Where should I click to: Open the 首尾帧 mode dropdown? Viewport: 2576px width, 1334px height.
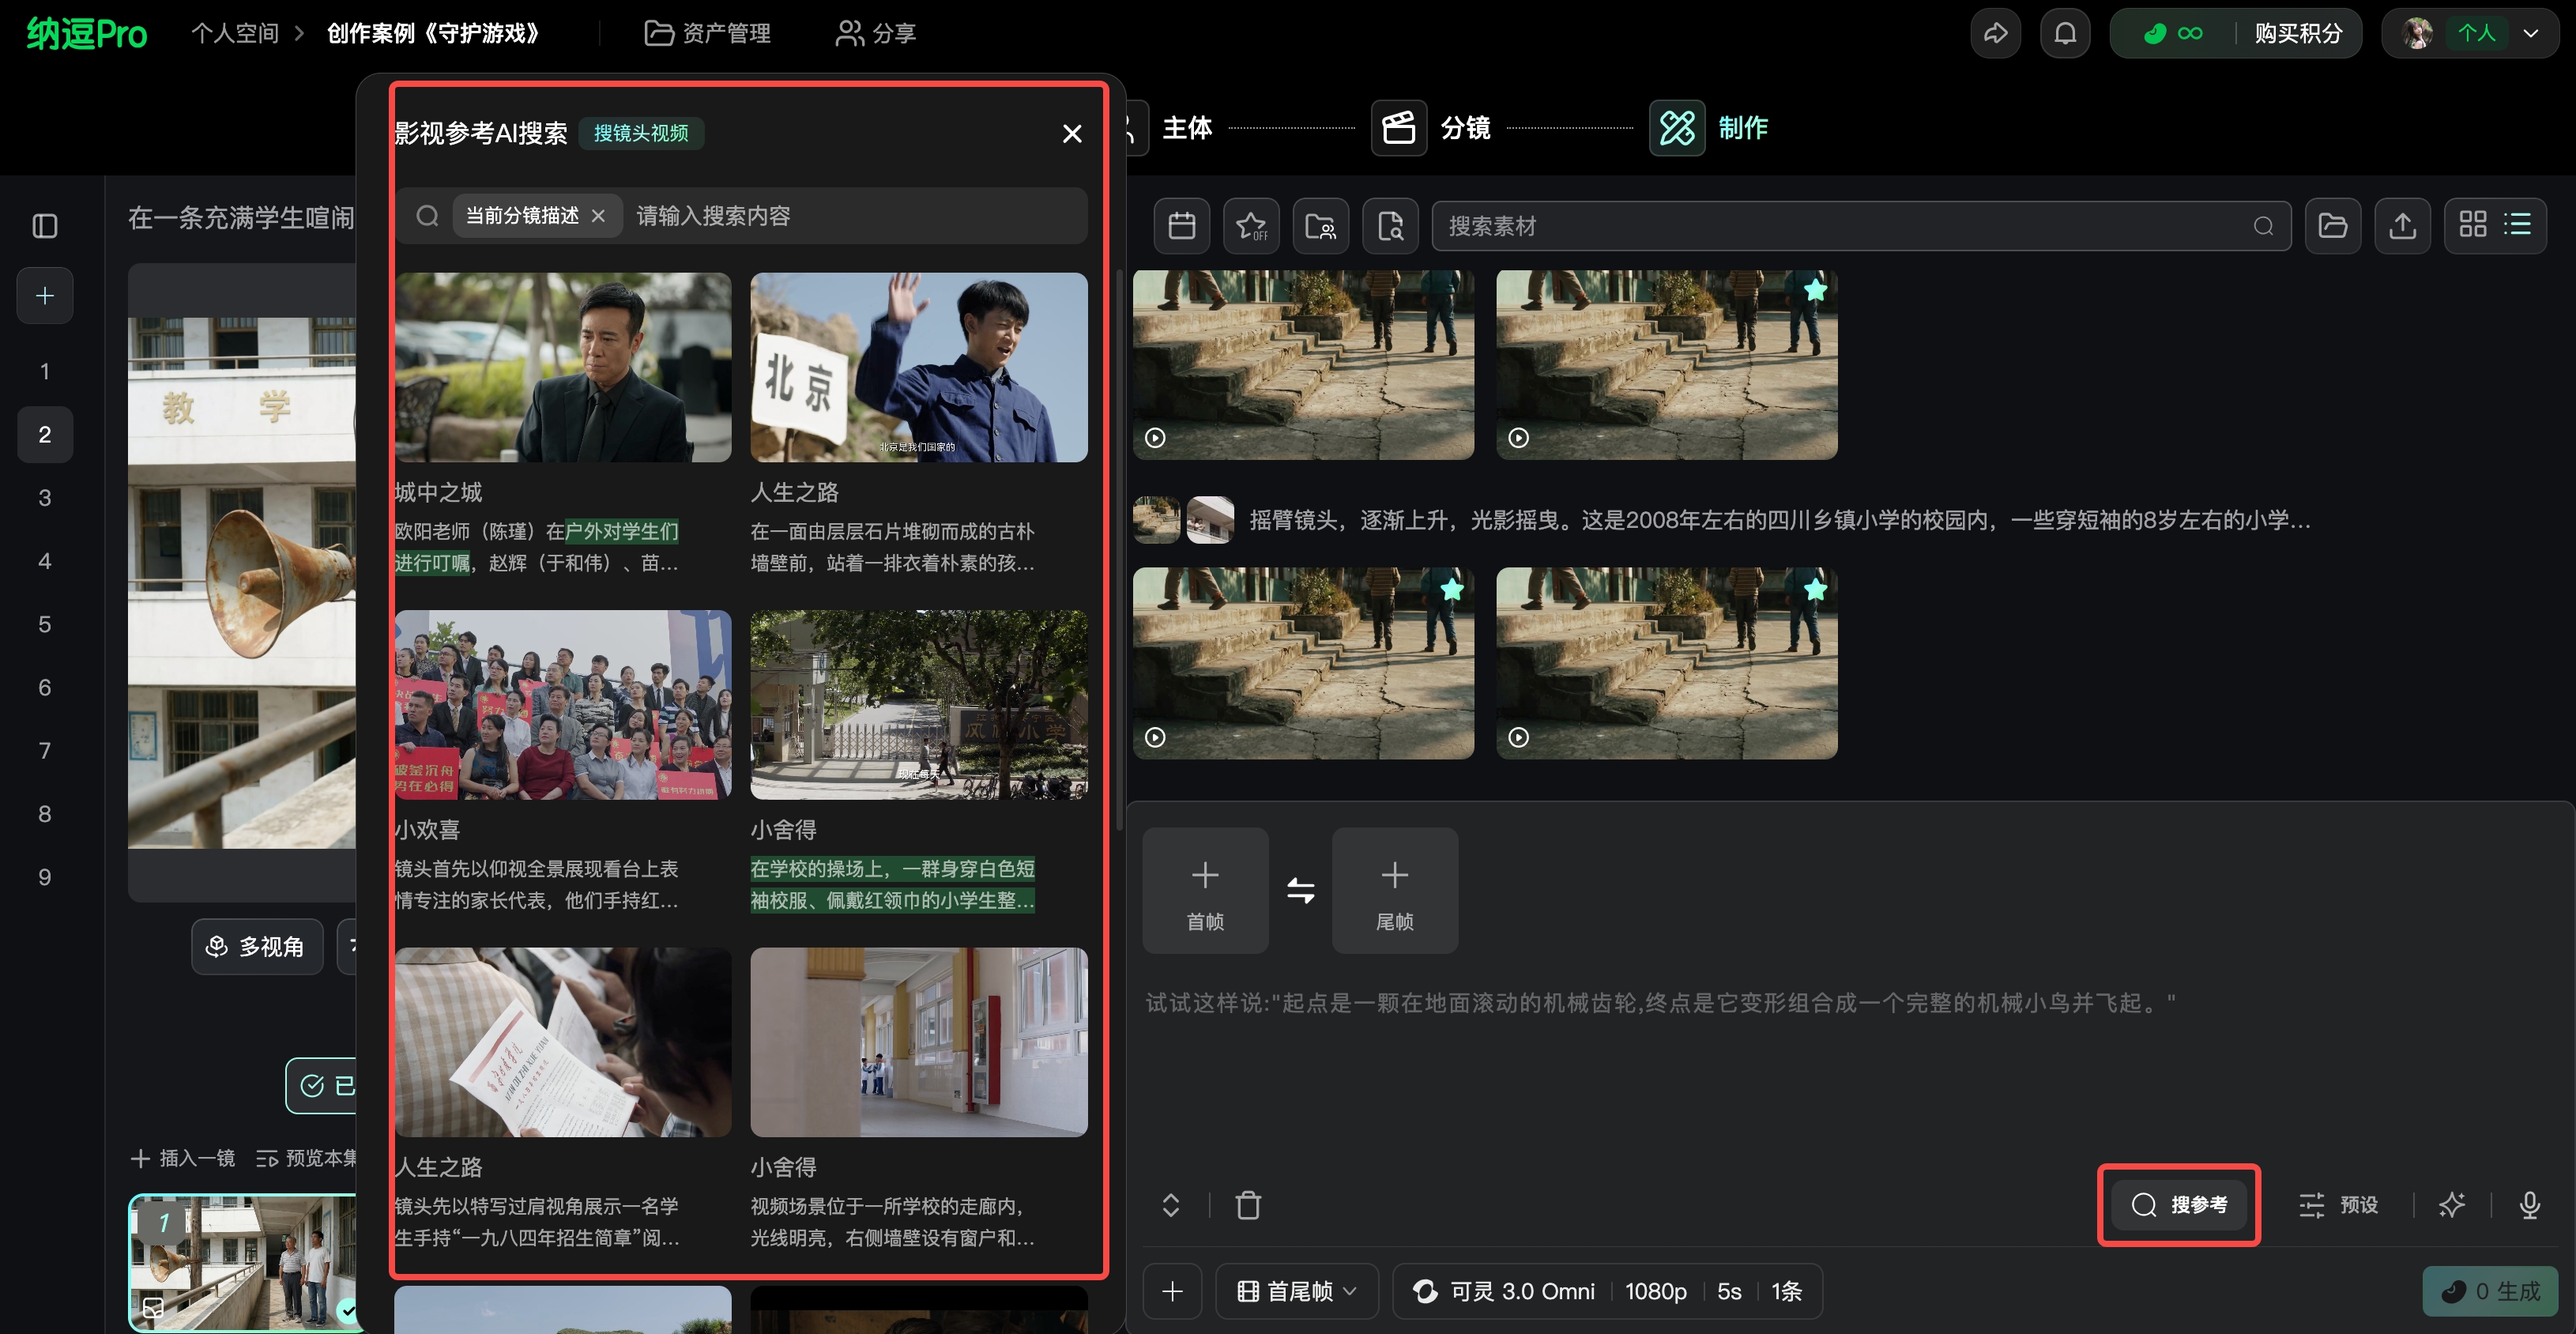[x=1297, y=1291]
